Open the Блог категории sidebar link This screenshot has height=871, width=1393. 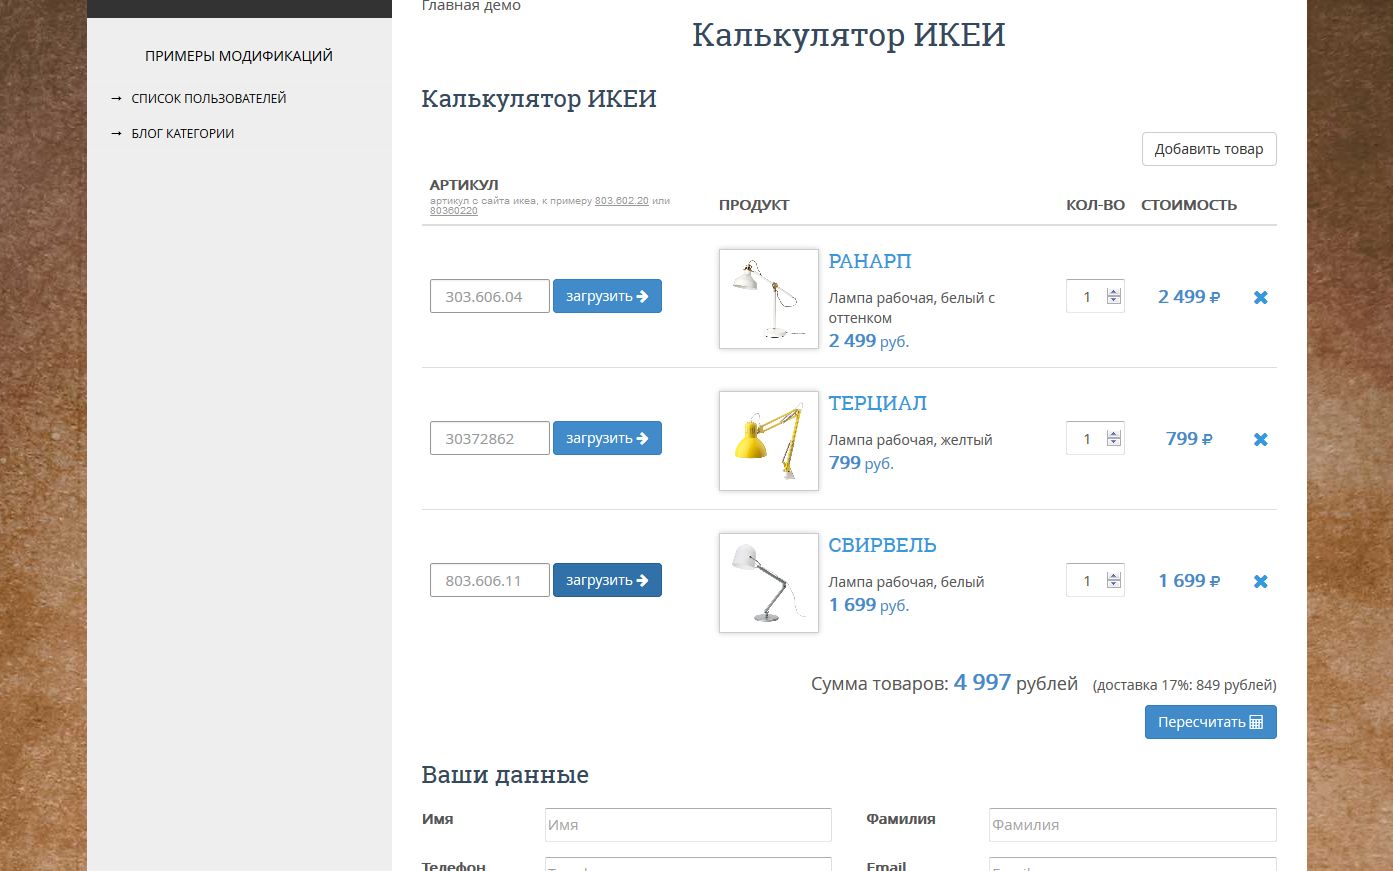tap(183, 133)
